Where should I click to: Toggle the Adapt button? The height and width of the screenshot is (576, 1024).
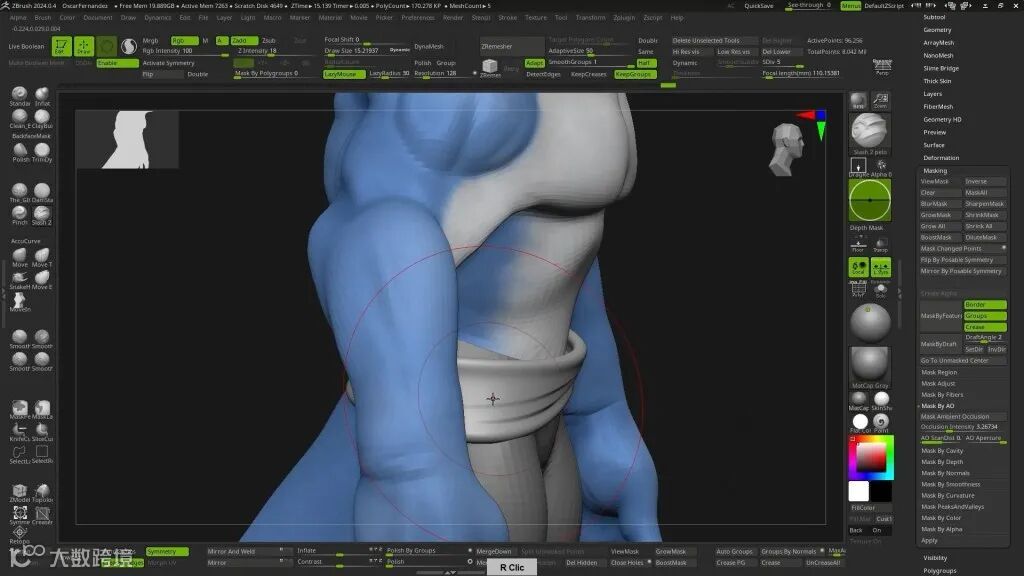coord(534,63)
